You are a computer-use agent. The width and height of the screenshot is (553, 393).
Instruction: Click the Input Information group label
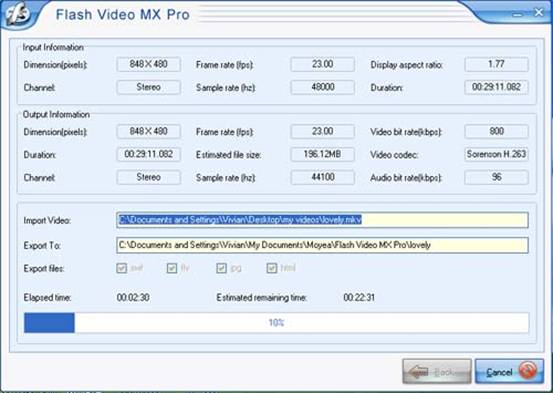pyautogui.click(x=53, y=47)
